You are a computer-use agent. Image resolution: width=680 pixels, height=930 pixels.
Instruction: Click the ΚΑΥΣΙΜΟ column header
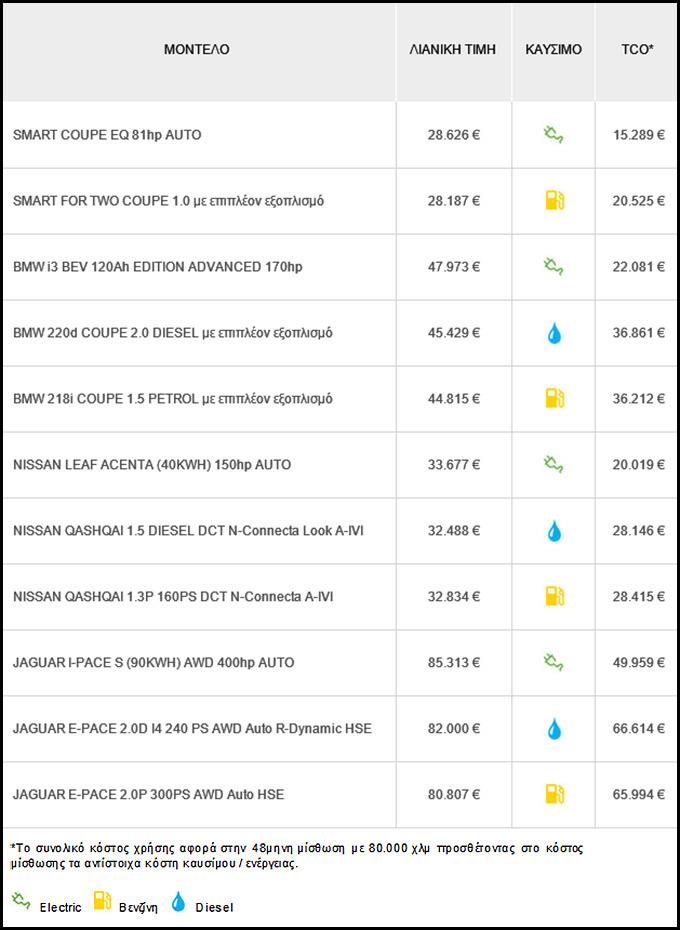554,50
